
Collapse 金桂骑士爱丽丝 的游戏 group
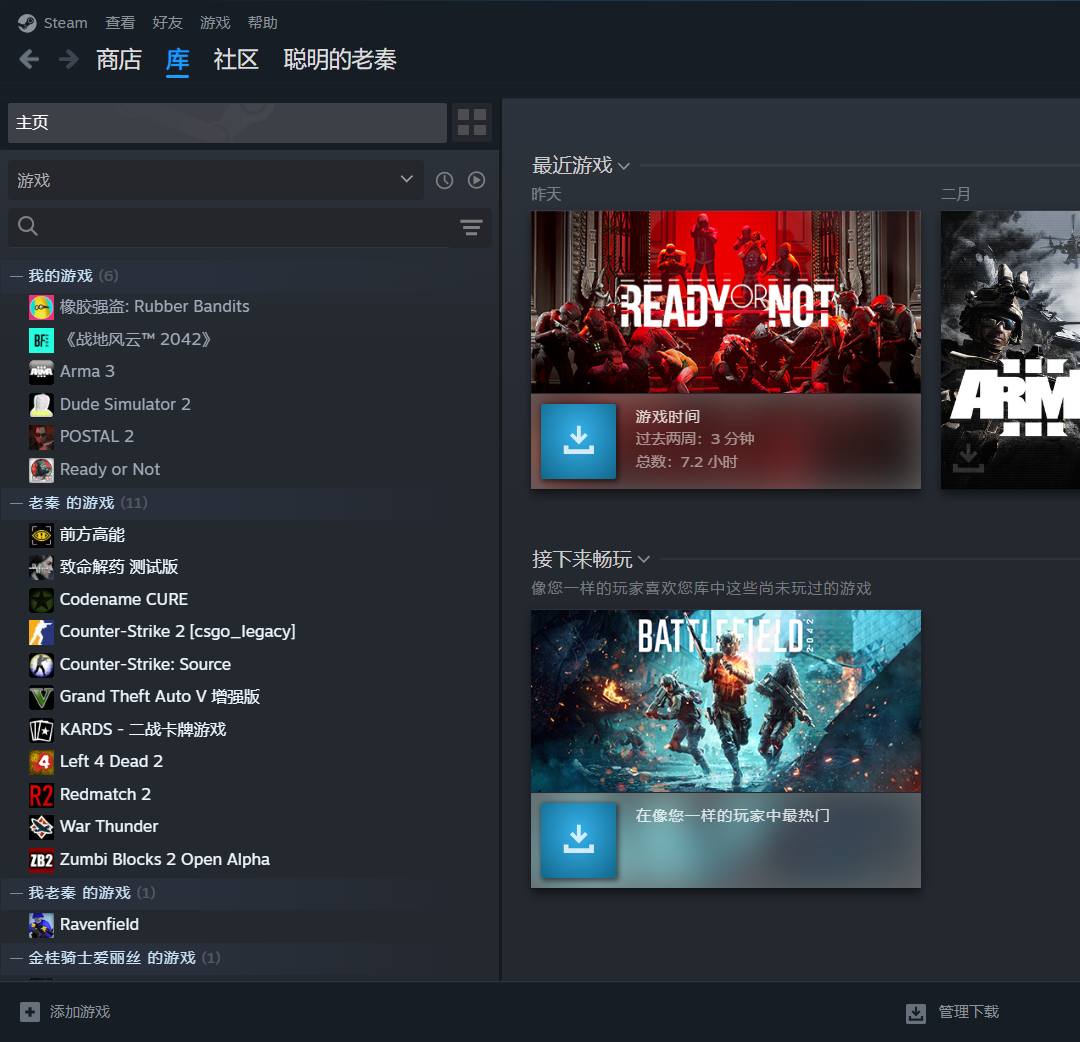16,958
